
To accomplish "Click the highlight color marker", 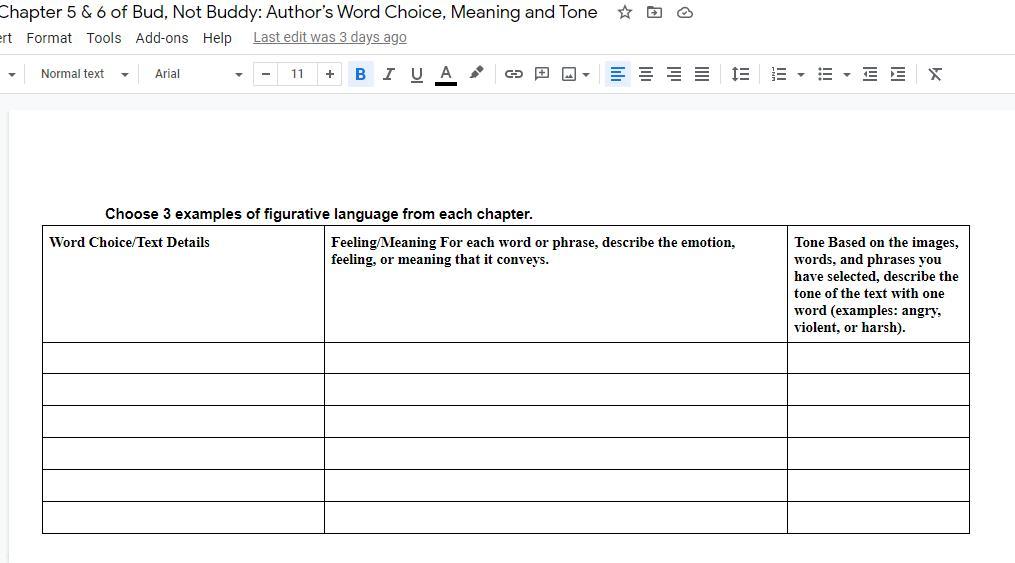I will pyautogui.click(x=476, y=73).
